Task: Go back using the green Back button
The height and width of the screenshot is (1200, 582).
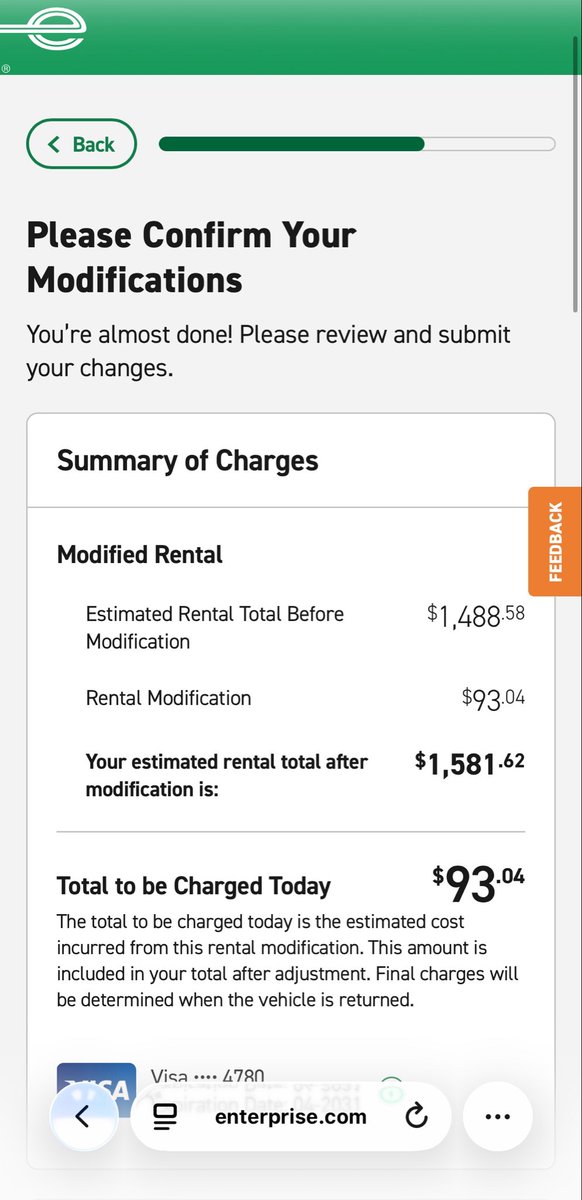Action: (81, 144)
